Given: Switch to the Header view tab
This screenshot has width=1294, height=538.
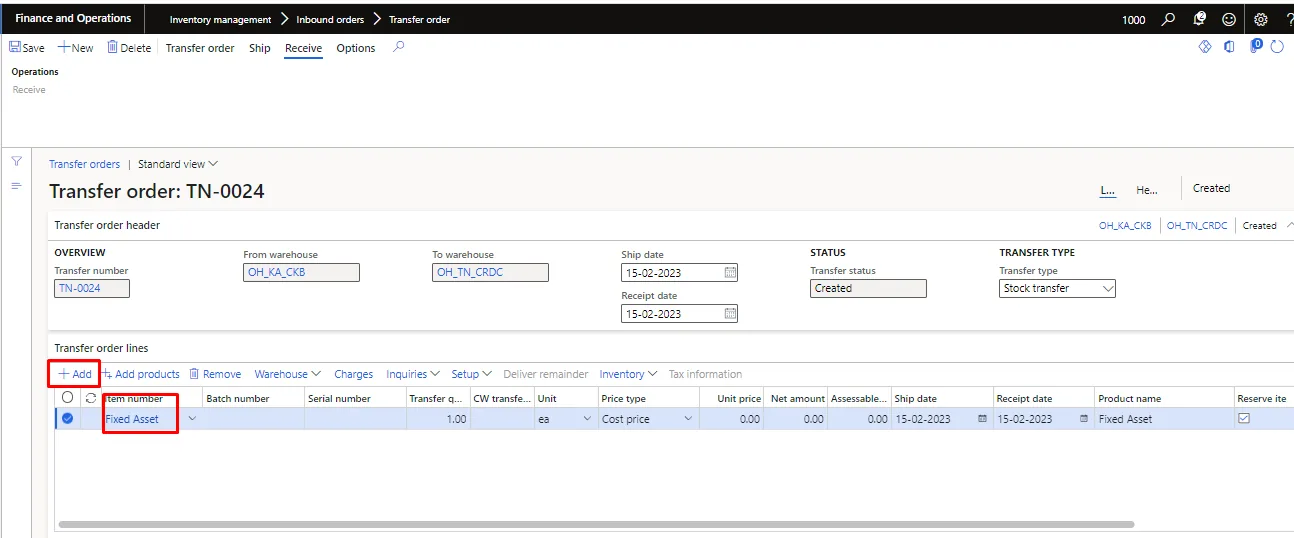Looking at the screenshot, I should click(x=1147, y=189).
